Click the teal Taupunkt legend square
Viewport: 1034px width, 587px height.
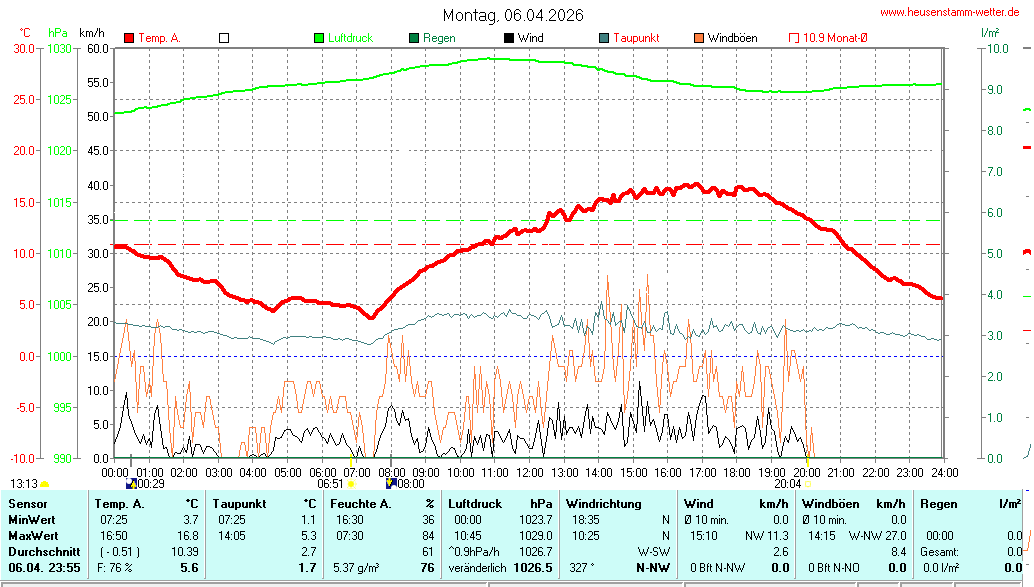tap(604, 38)
